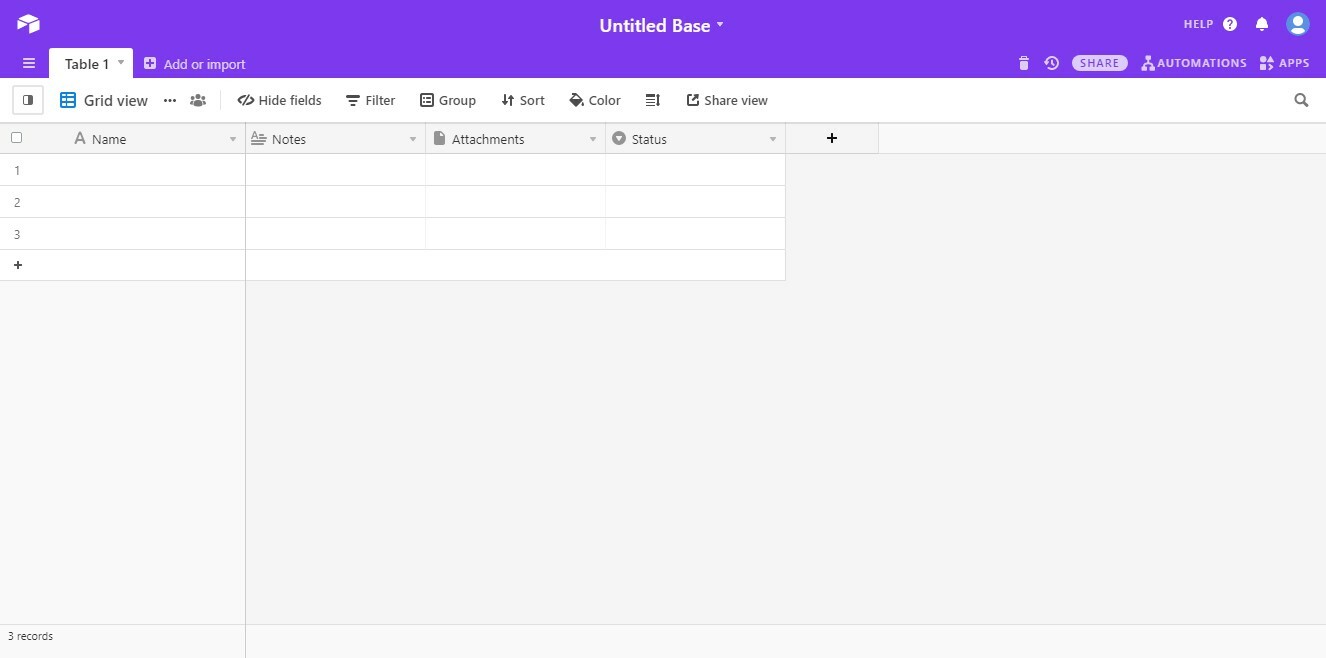Click the SHARE button
Viewport: 1326px width, 658px height.
click(x=1100, y=63)
